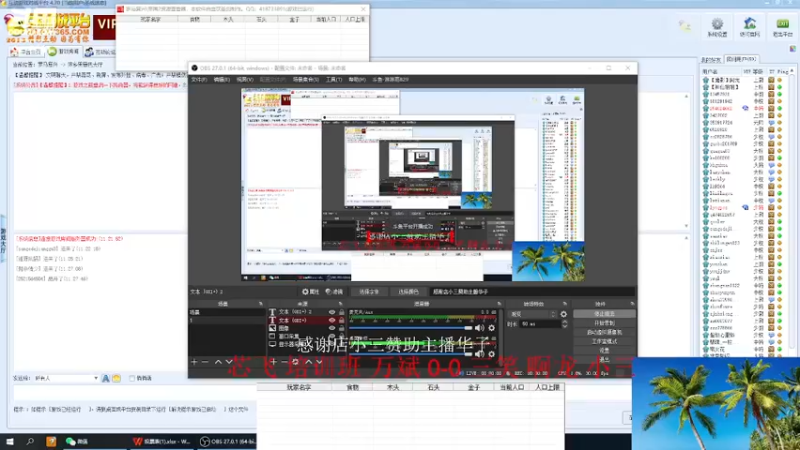Move scene up with arrow icon
Viewport: 800px width, 450px height.
point(218,362)
